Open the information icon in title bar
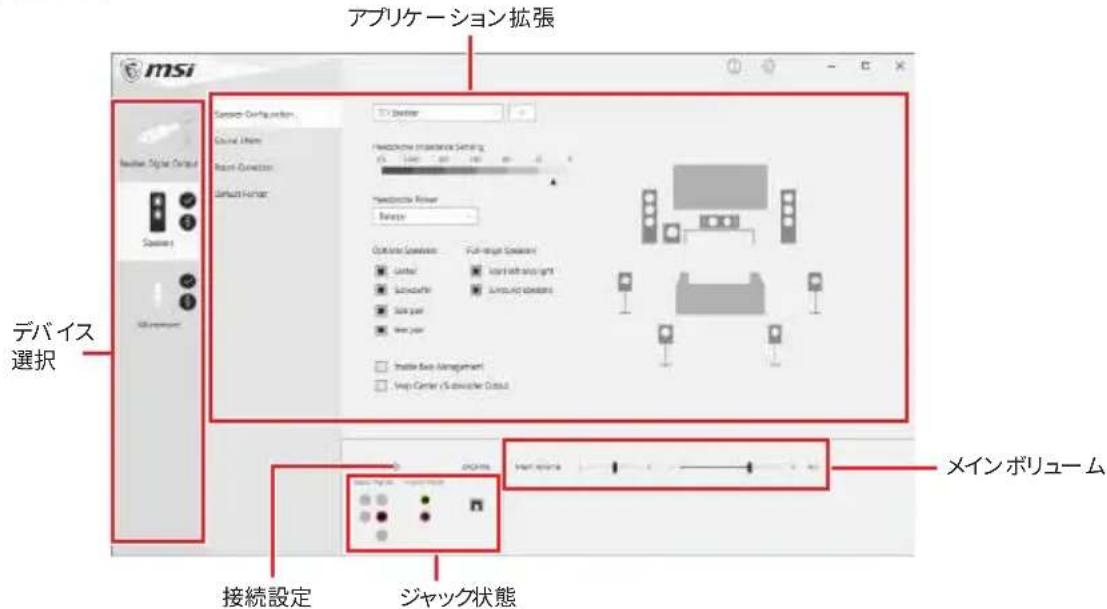 pos(734,66)
